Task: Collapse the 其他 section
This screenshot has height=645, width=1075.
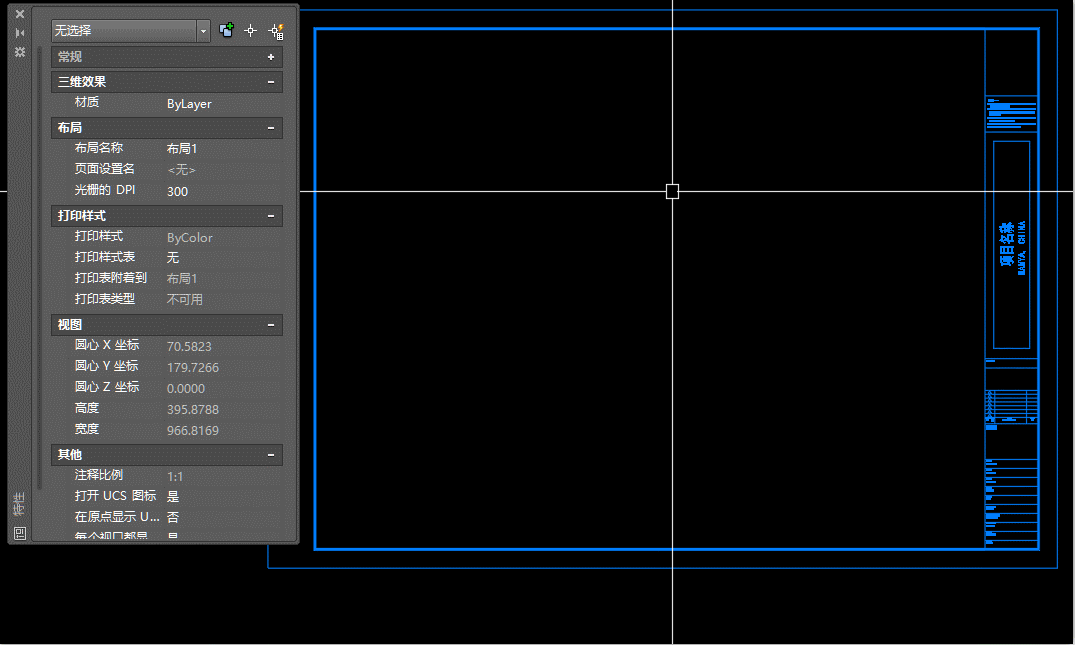Action: click(x=271, y=454)
